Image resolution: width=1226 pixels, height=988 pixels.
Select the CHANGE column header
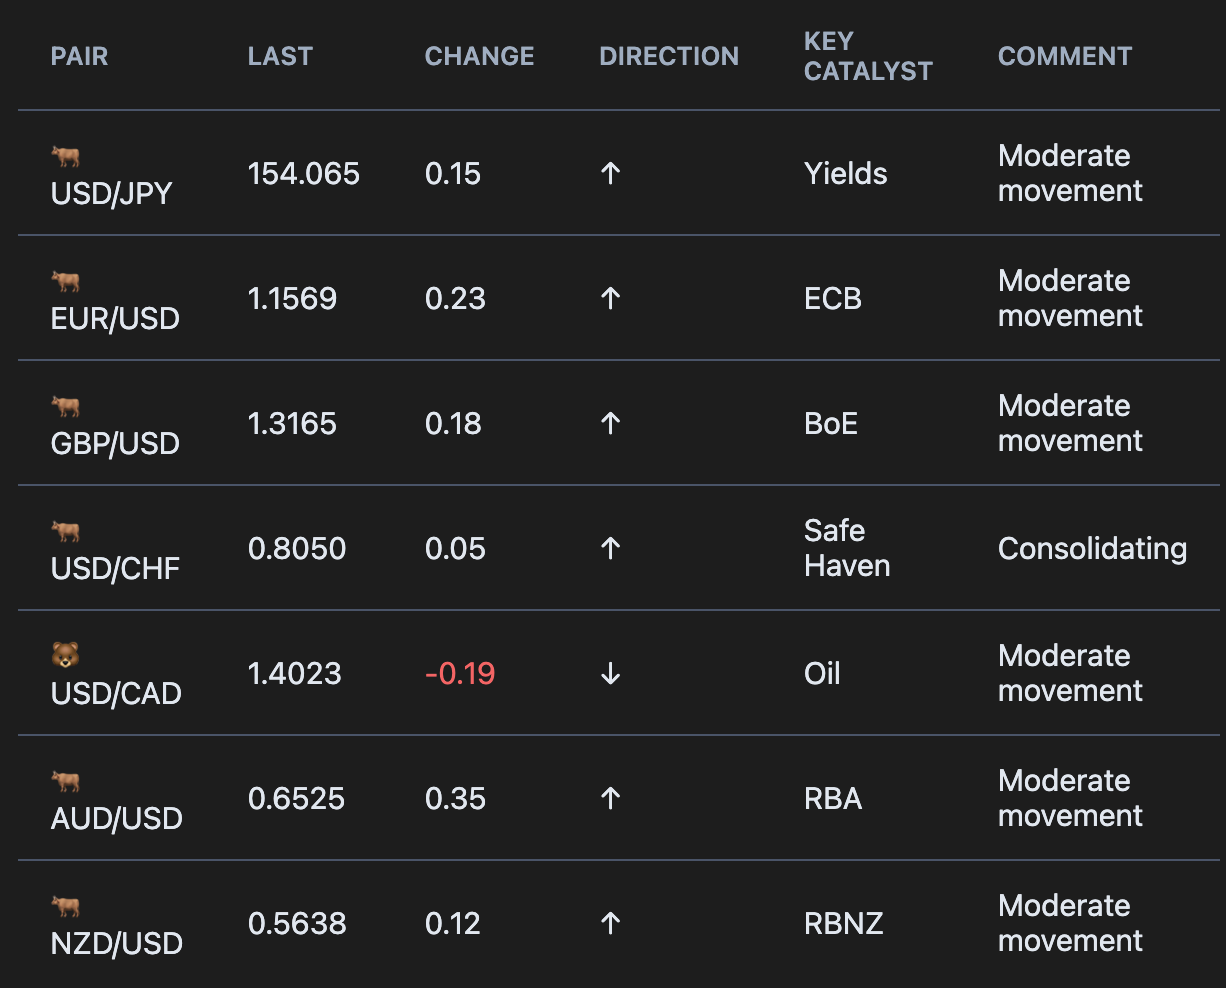point(480,56)
